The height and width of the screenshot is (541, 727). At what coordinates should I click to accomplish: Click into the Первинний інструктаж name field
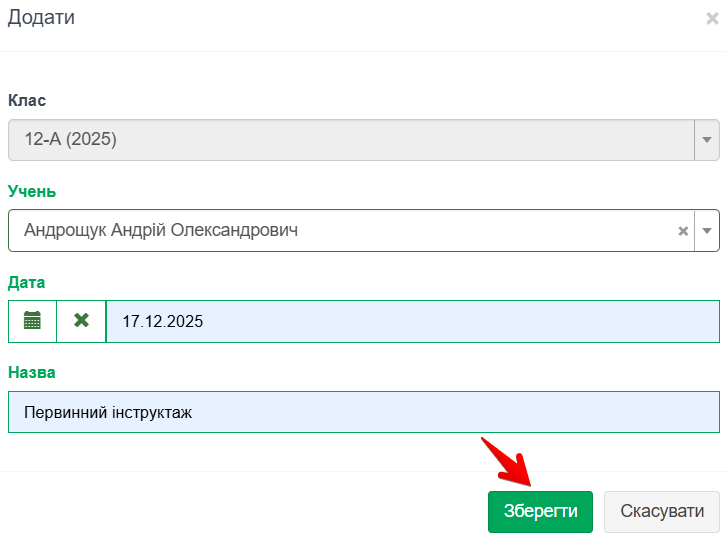pos(363,411)
